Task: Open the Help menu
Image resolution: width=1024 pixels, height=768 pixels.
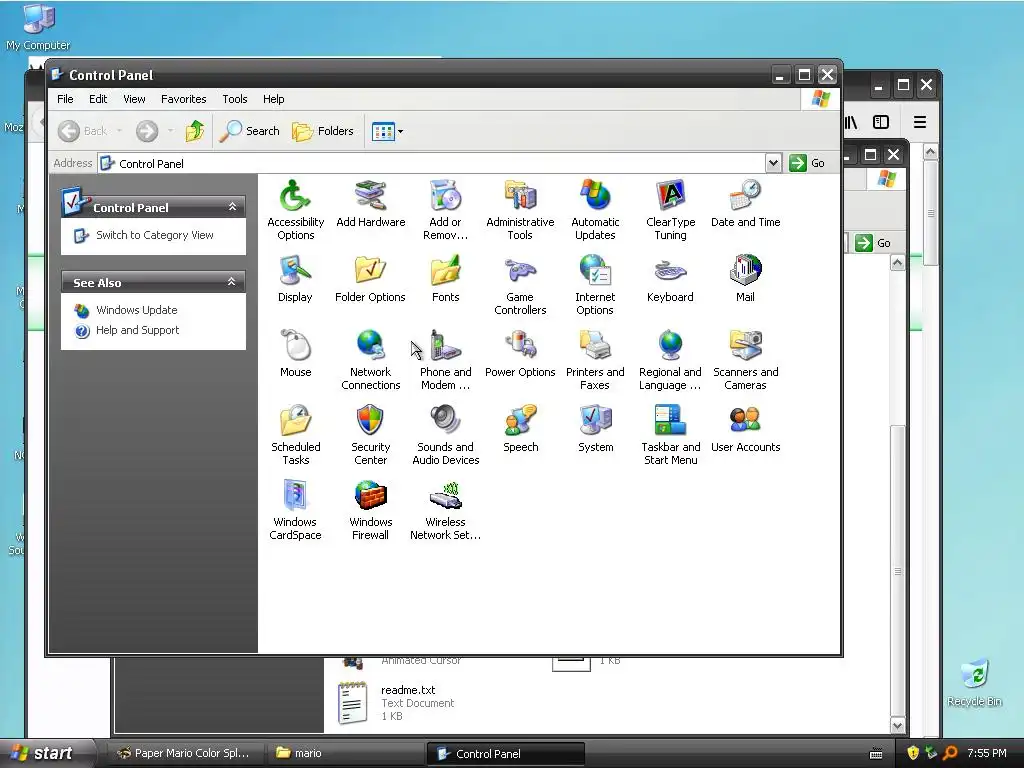Action: [274, 99]
